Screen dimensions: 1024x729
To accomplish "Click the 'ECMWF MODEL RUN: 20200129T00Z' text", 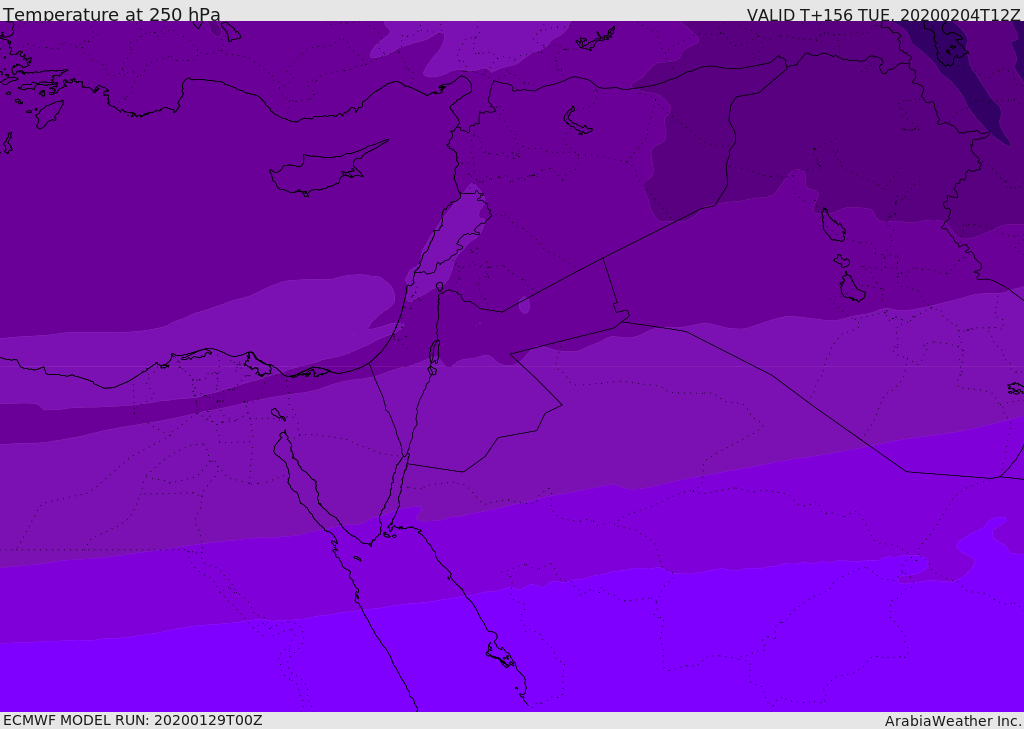I will [133, 720].
